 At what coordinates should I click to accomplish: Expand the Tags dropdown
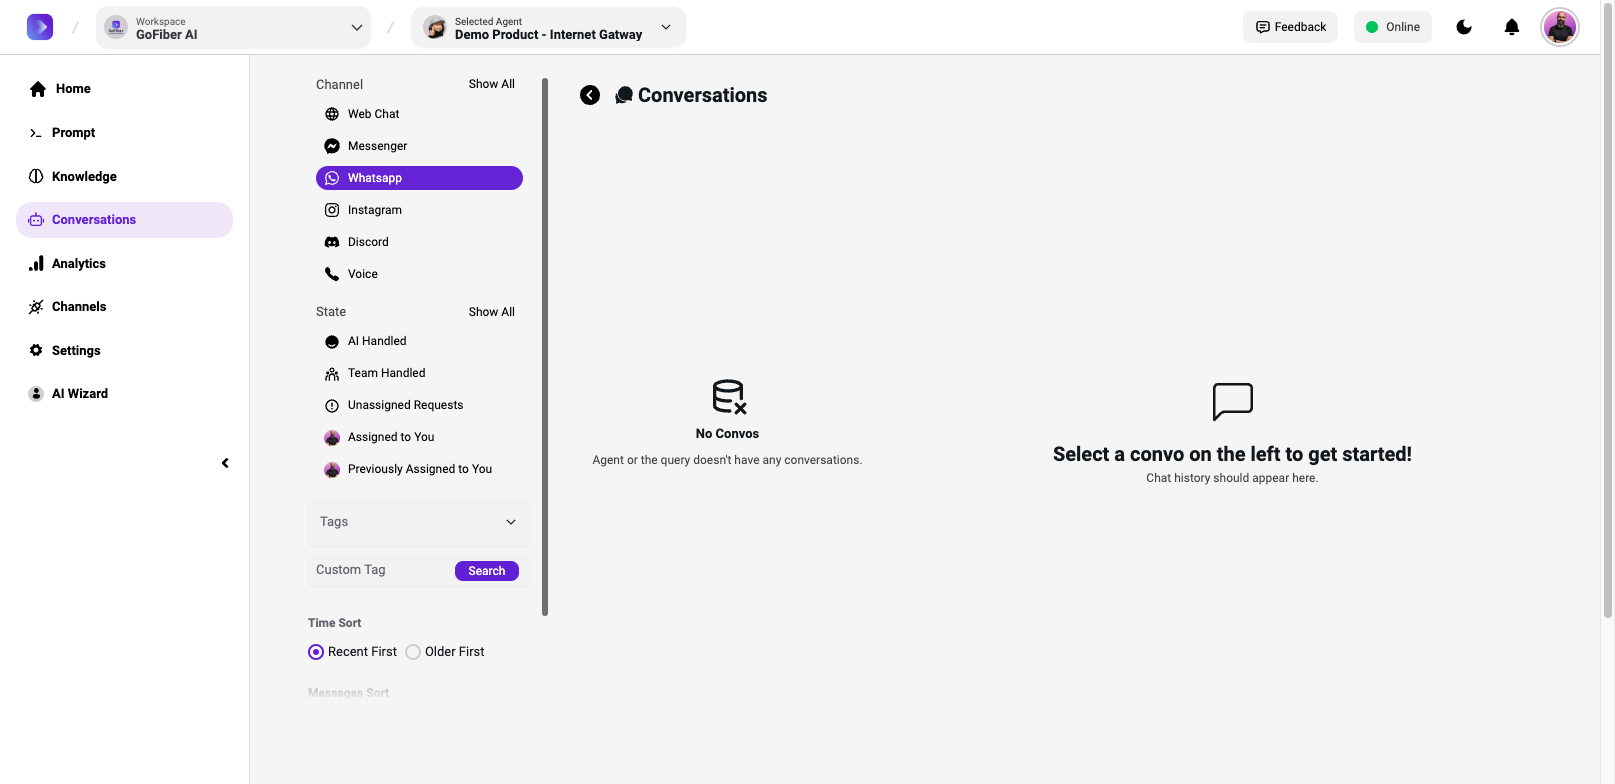click(418, 522)
